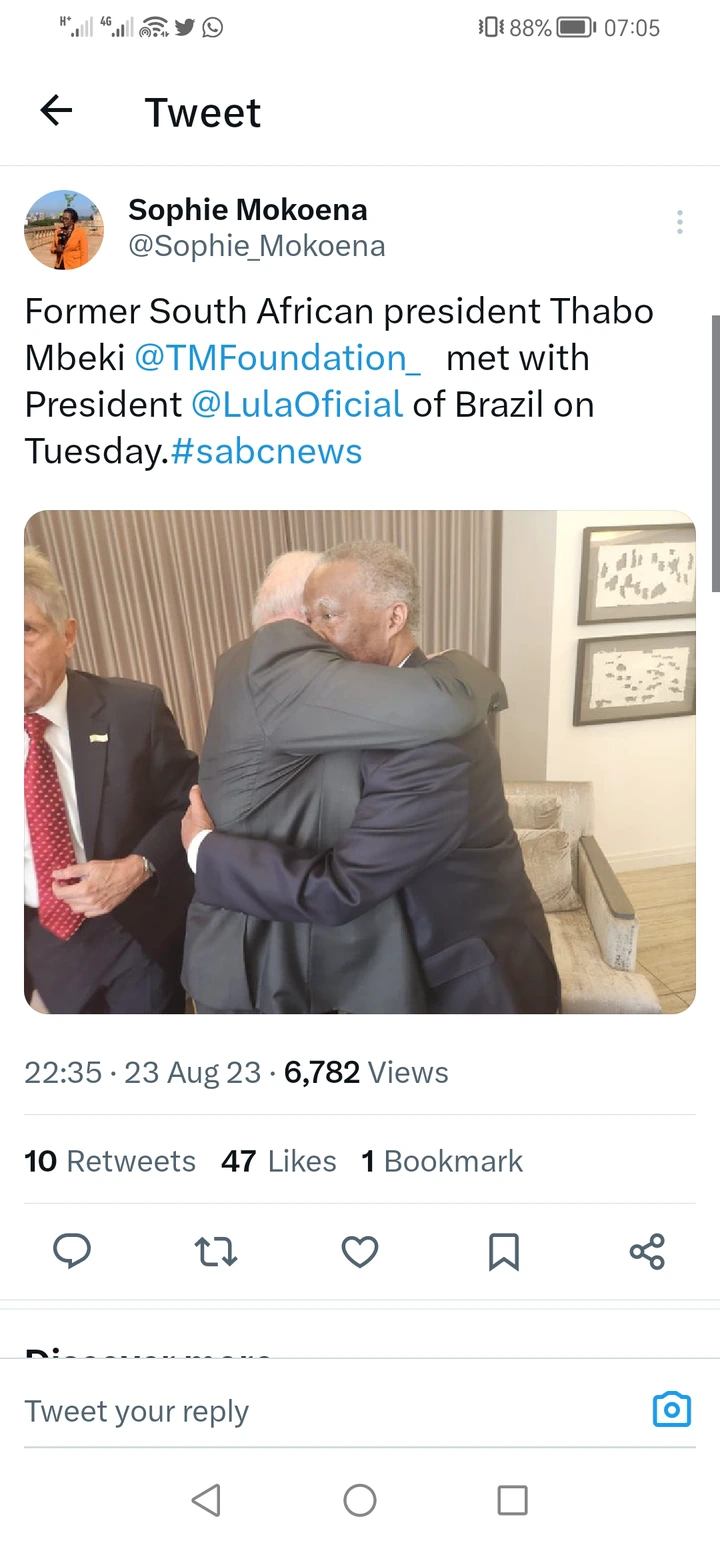Tap the Android home circle button
The width and height of the screenshot is (720, 1541).
click(360, 1499)
